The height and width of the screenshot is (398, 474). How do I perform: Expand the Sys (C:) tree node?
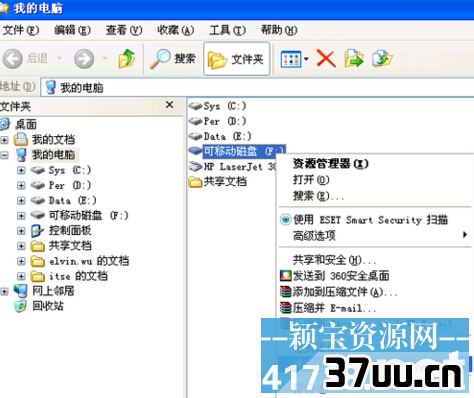(x=21, y=170)
